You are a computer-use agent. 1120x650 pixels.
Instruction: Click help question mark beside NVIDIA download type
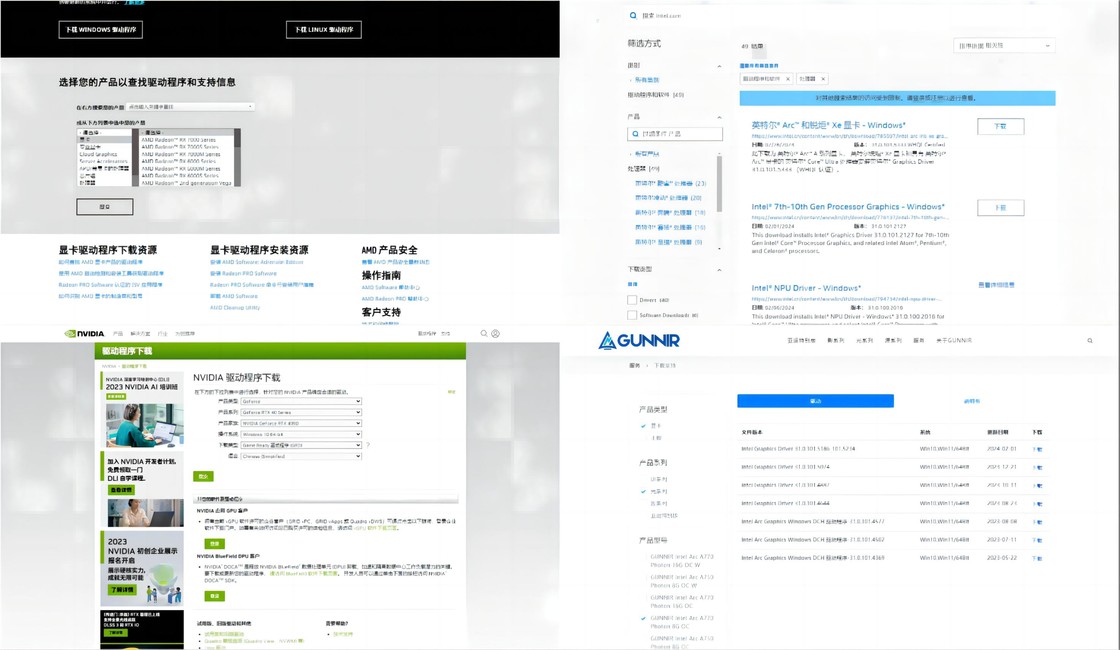click(368, 445)
